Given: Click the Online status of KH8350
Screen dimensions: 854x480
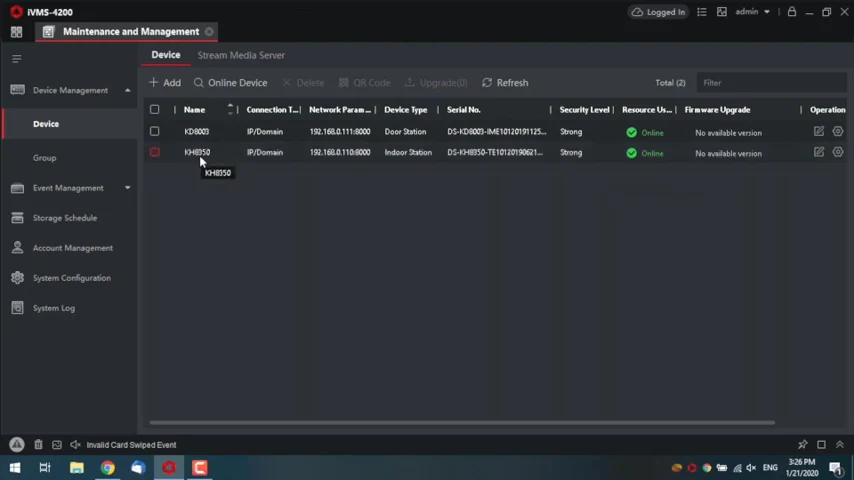Looking at the screenshot, I should [x=645, y=153].
